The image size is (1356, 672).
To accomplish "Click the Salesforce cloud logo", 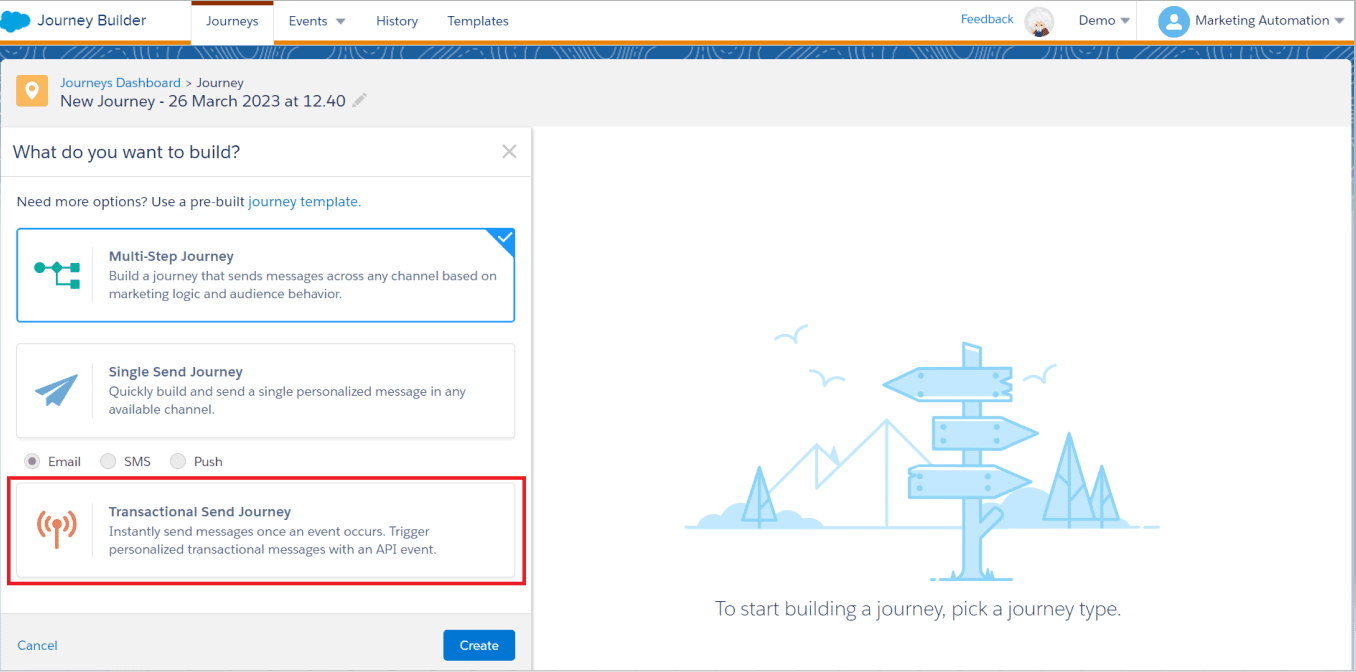I will click(x=16, y=21).
